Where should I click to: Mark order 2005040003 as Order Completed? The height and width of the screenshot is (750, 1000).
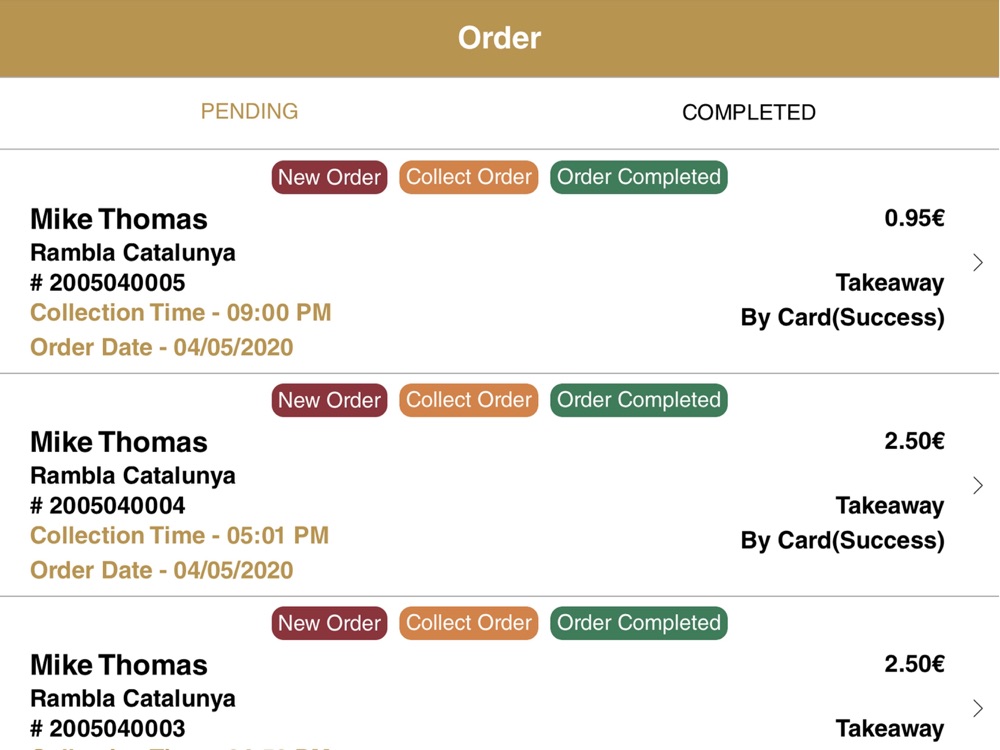(638, 623)
